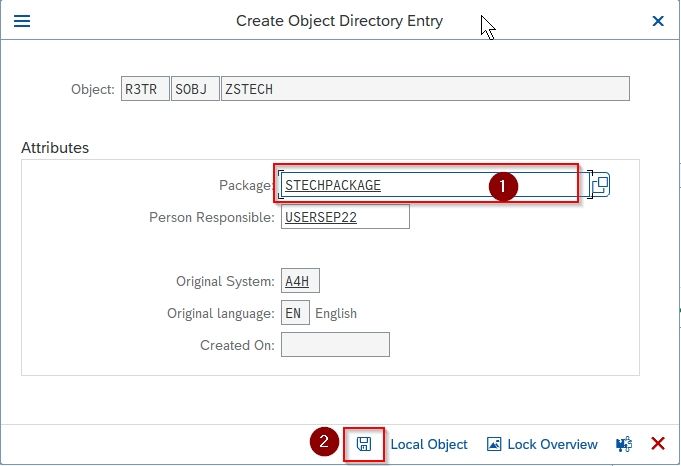Click the Save disk icon
This screenshot has width=681, height=466.
coord(364,444)
